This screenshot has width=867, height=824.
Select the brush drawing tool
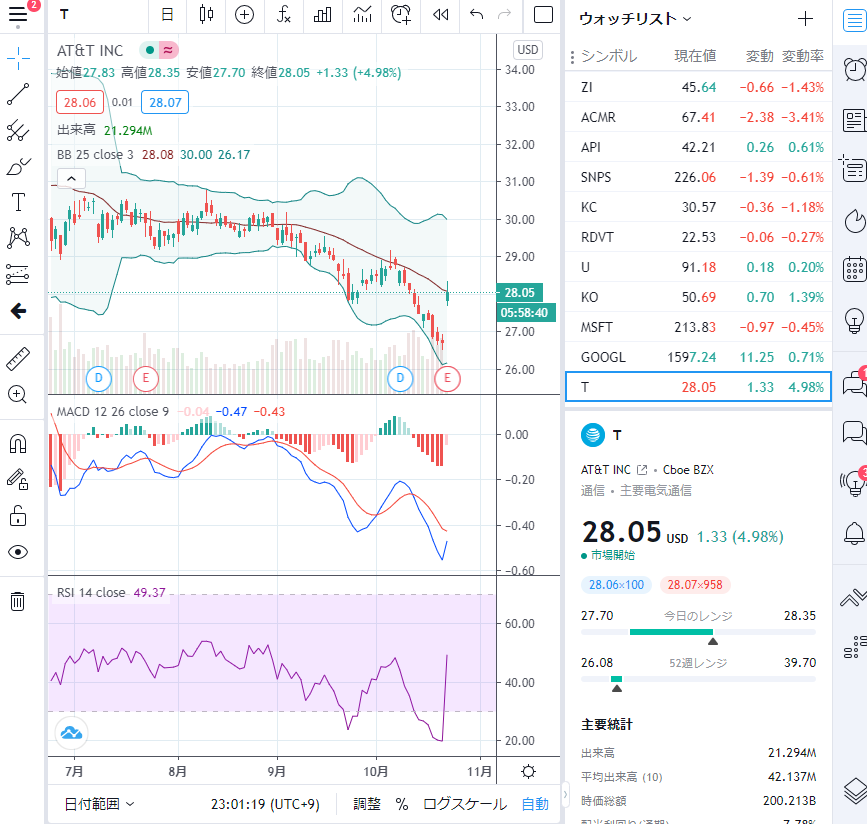(18, 166)
